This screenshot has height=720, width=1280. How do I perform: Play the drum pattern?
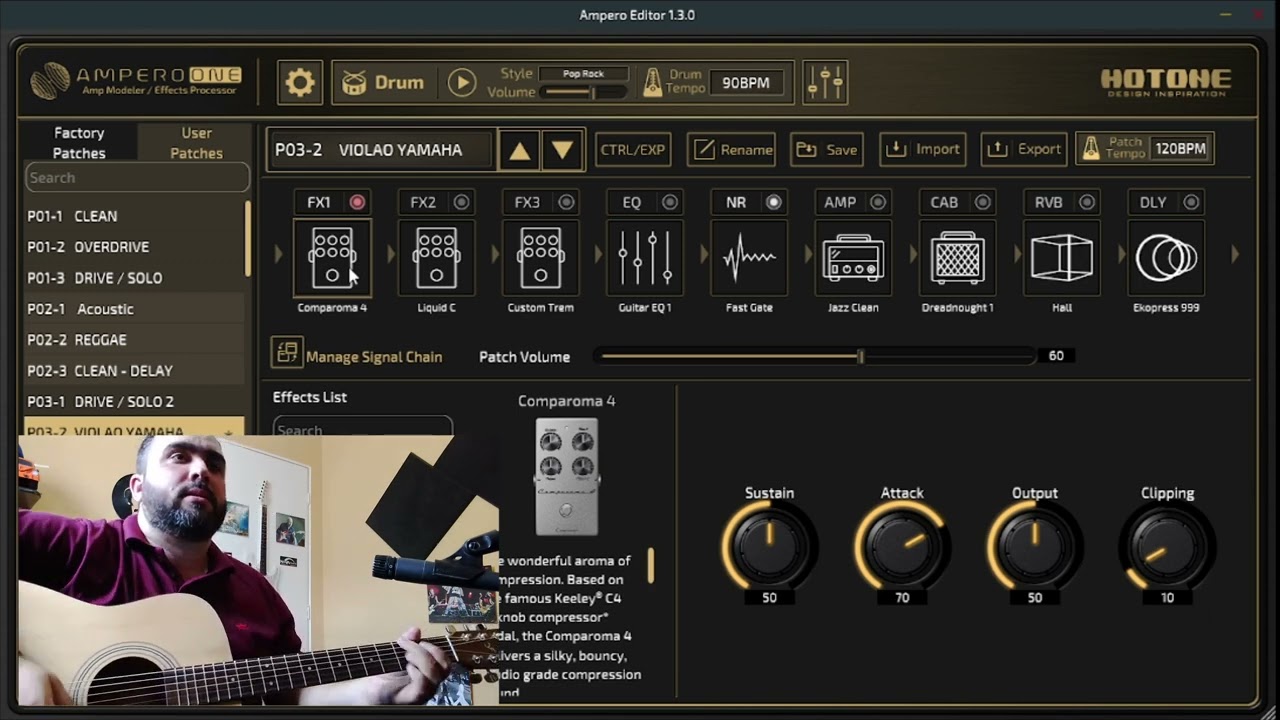[461, 82]
